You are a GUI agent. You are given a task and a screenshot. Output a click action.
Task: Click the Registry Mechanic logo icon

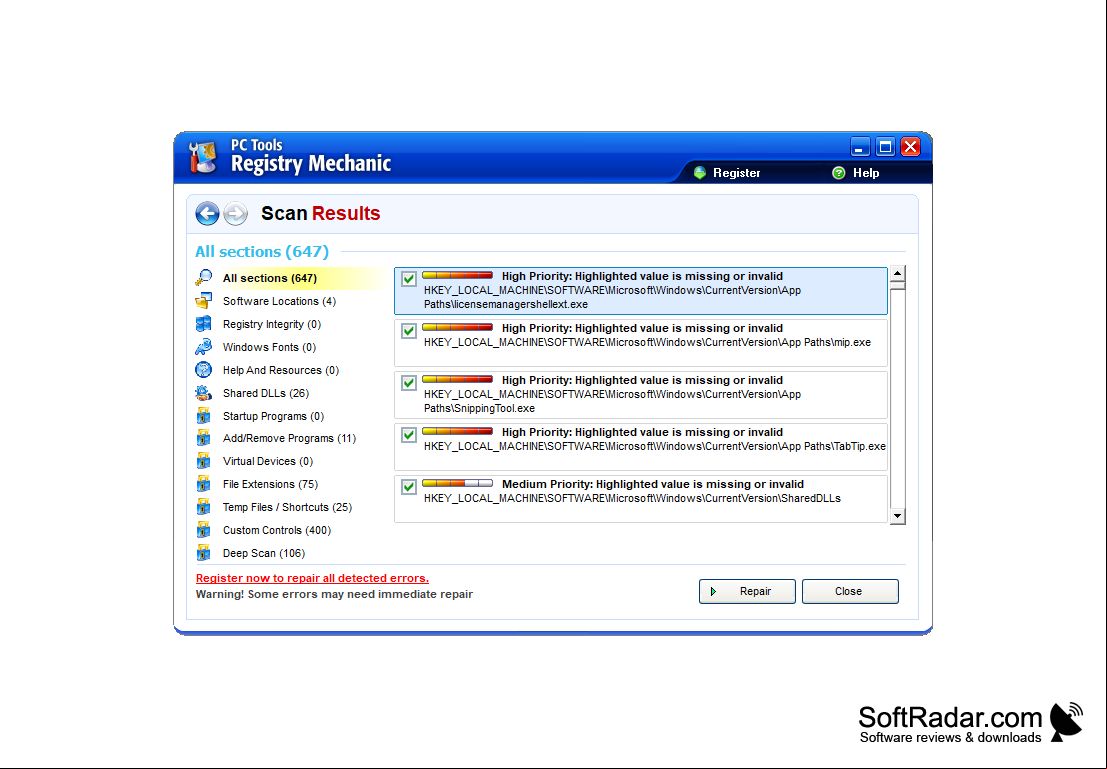pos(203,157)
